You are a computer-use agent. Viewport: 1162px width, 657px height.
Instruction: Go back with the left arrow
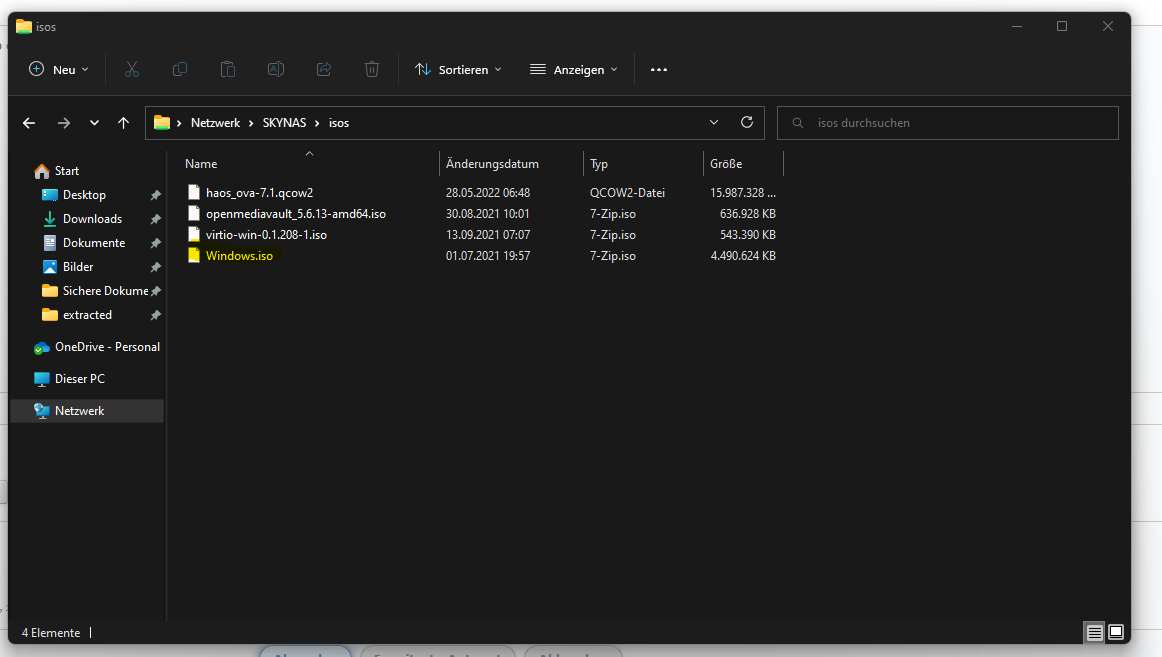29,123
